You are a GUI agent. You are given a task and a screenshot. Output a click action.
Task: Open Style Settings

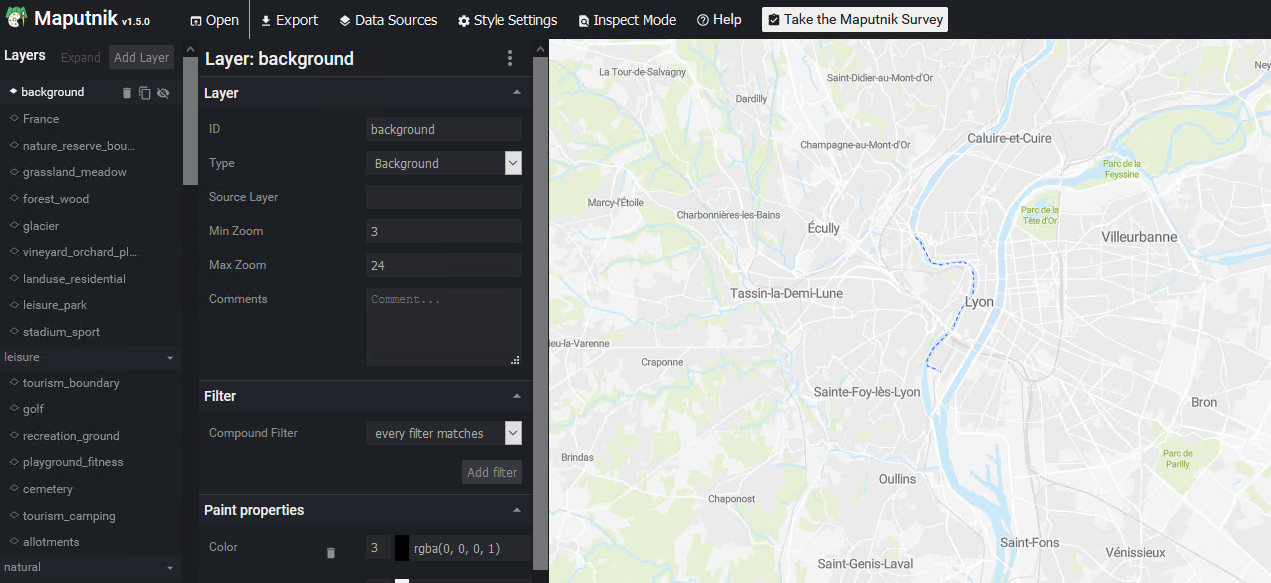pos(507,20)
